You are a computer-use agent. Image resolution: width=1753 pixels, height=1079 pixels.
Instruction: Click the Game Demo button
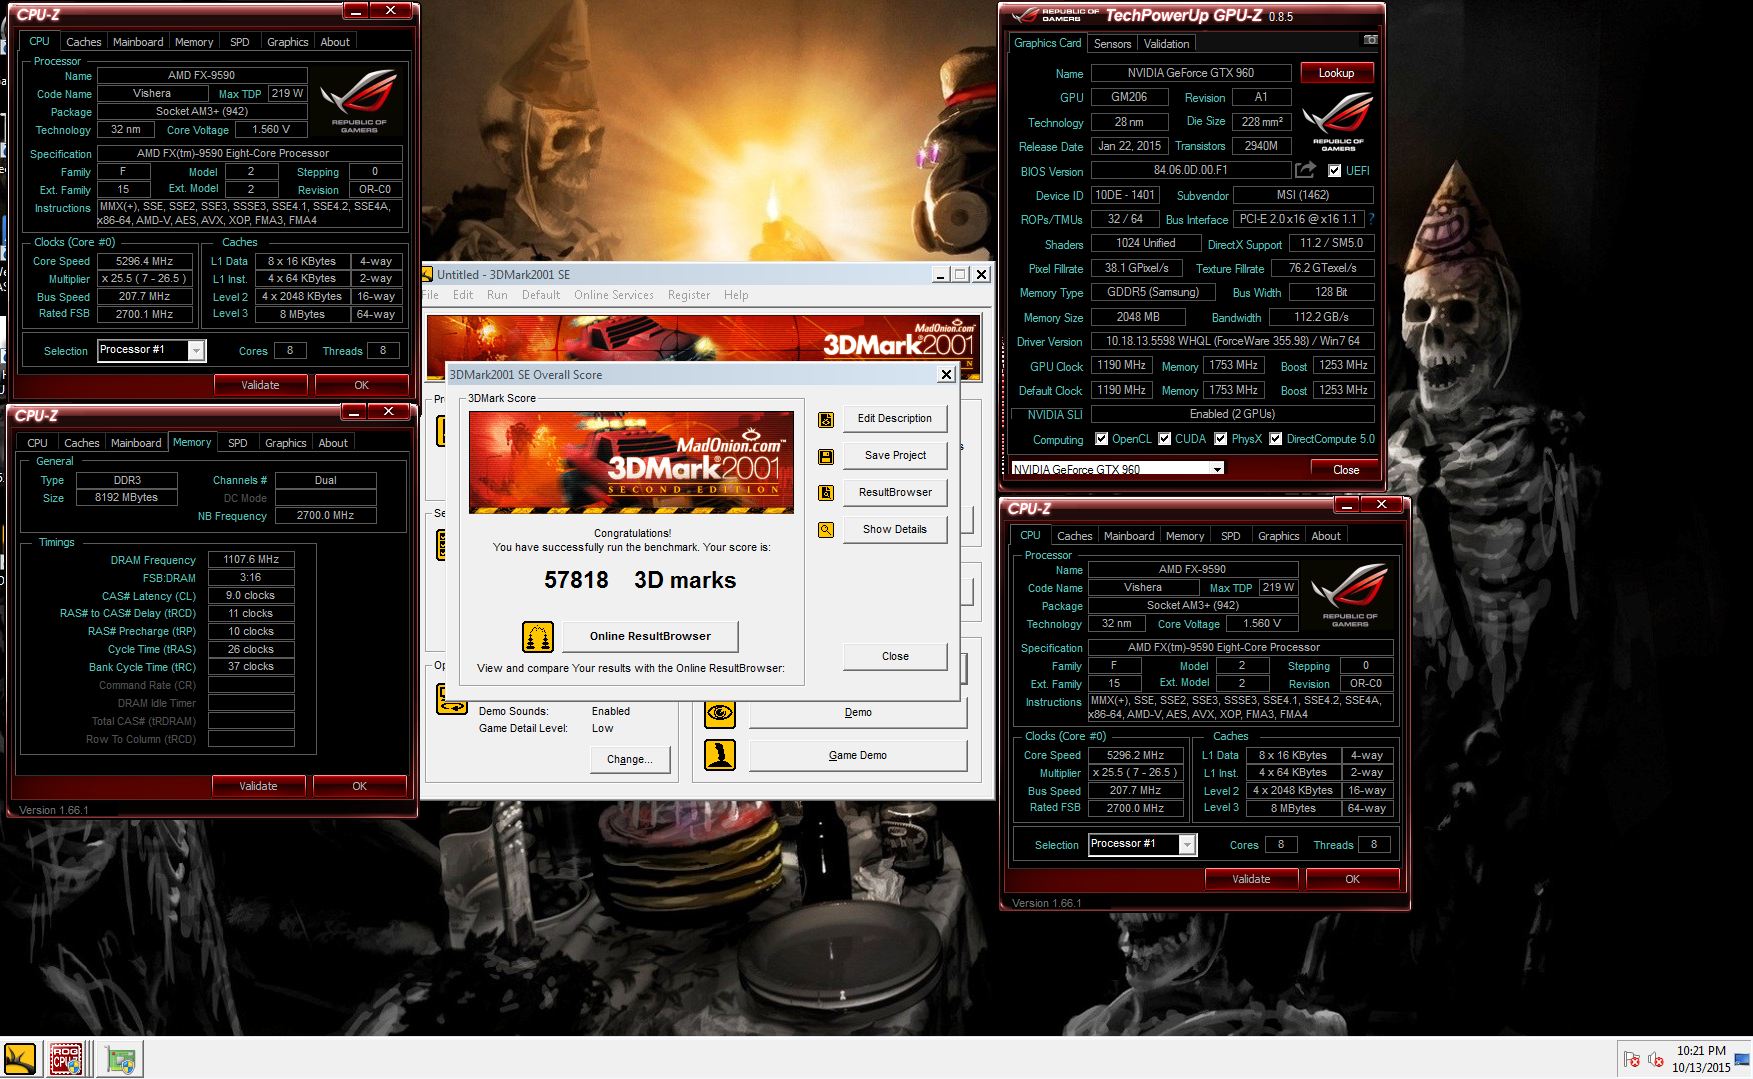point(858,756)
